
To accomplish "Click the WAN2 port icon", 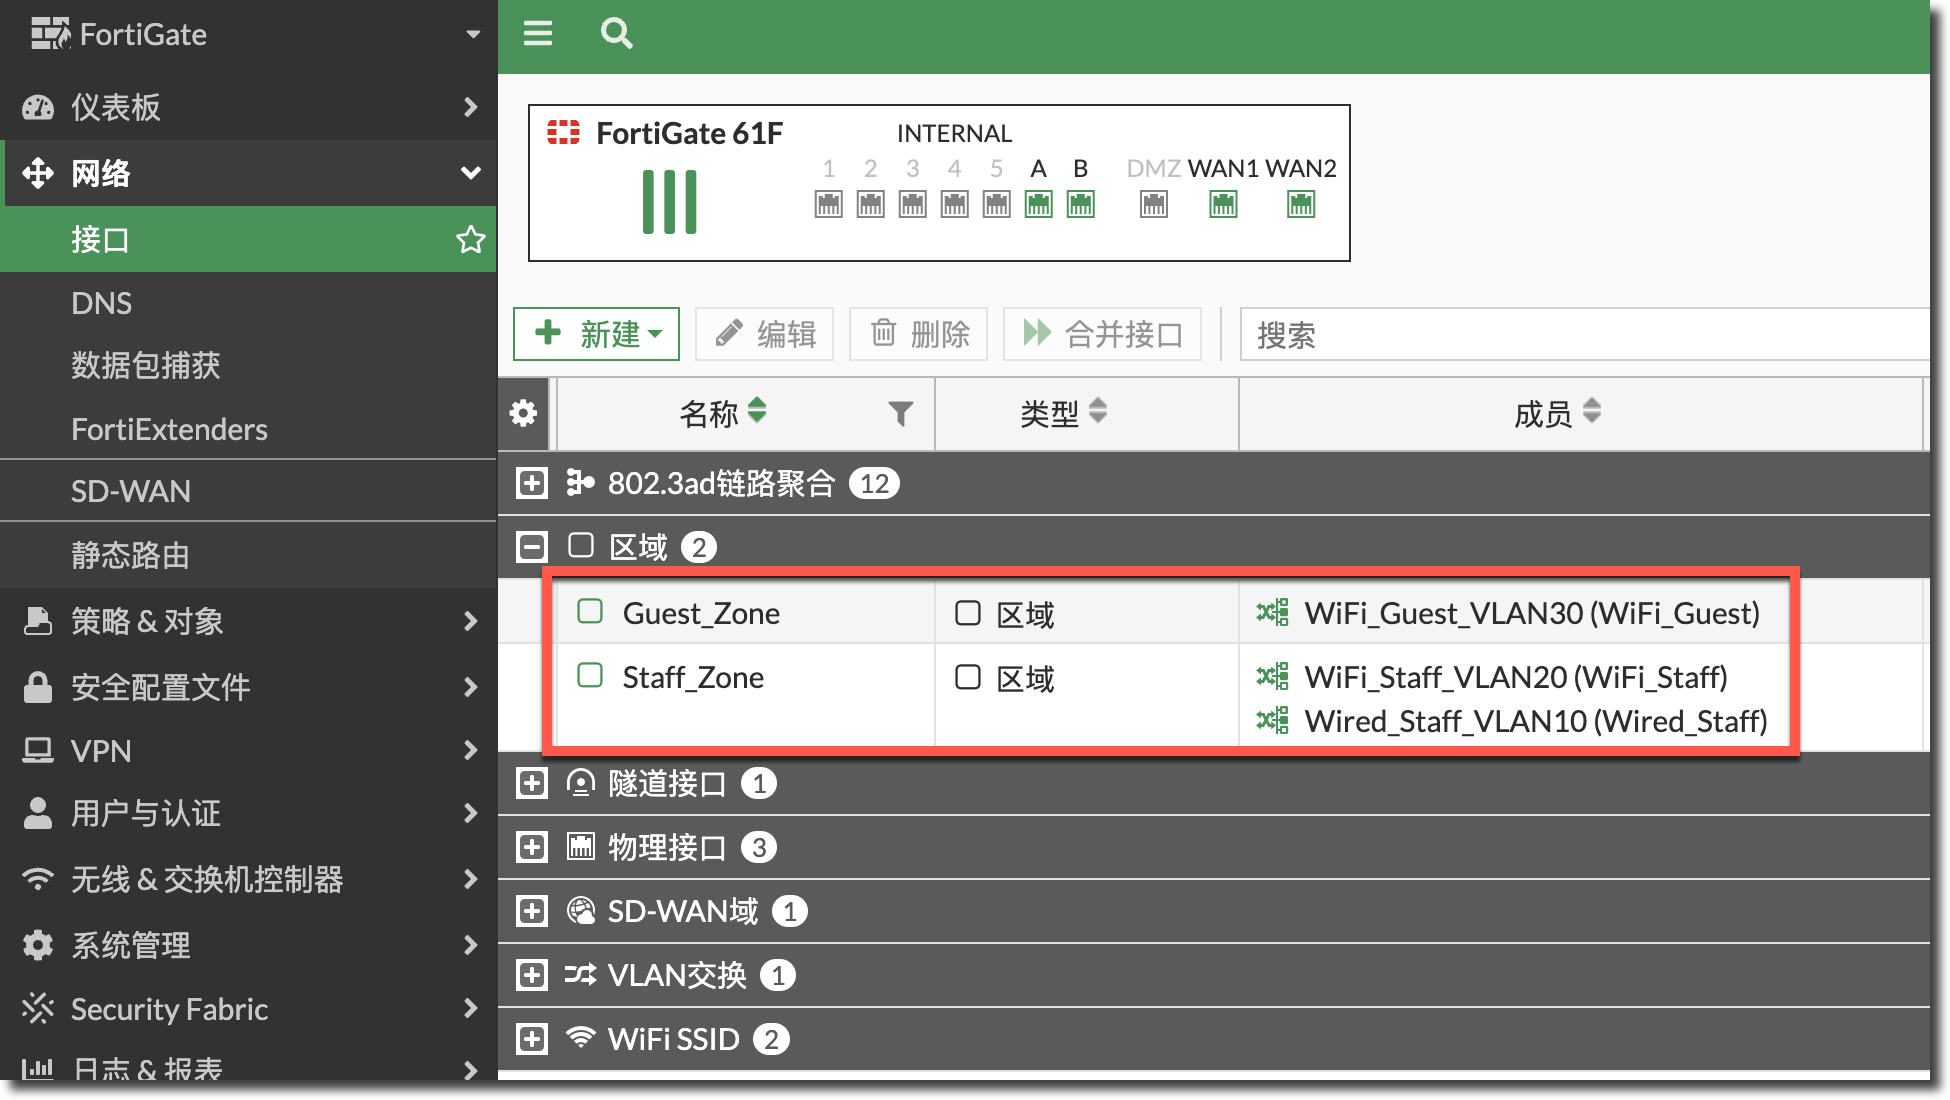I will coord(1300,205).
